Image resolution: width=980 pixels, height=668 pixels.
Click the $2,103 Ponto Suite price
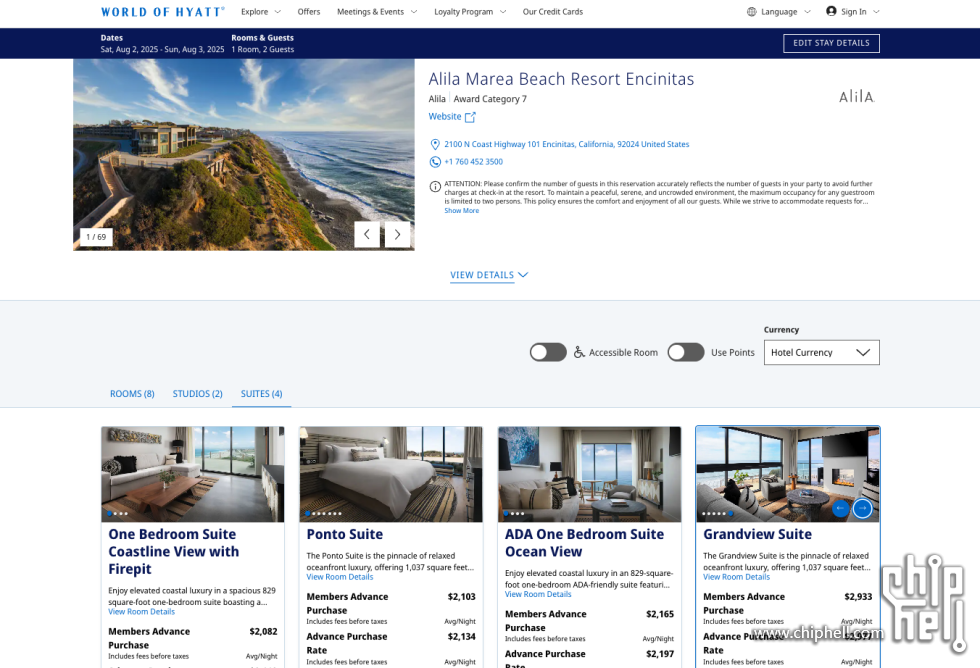click(x=461, y=597)
